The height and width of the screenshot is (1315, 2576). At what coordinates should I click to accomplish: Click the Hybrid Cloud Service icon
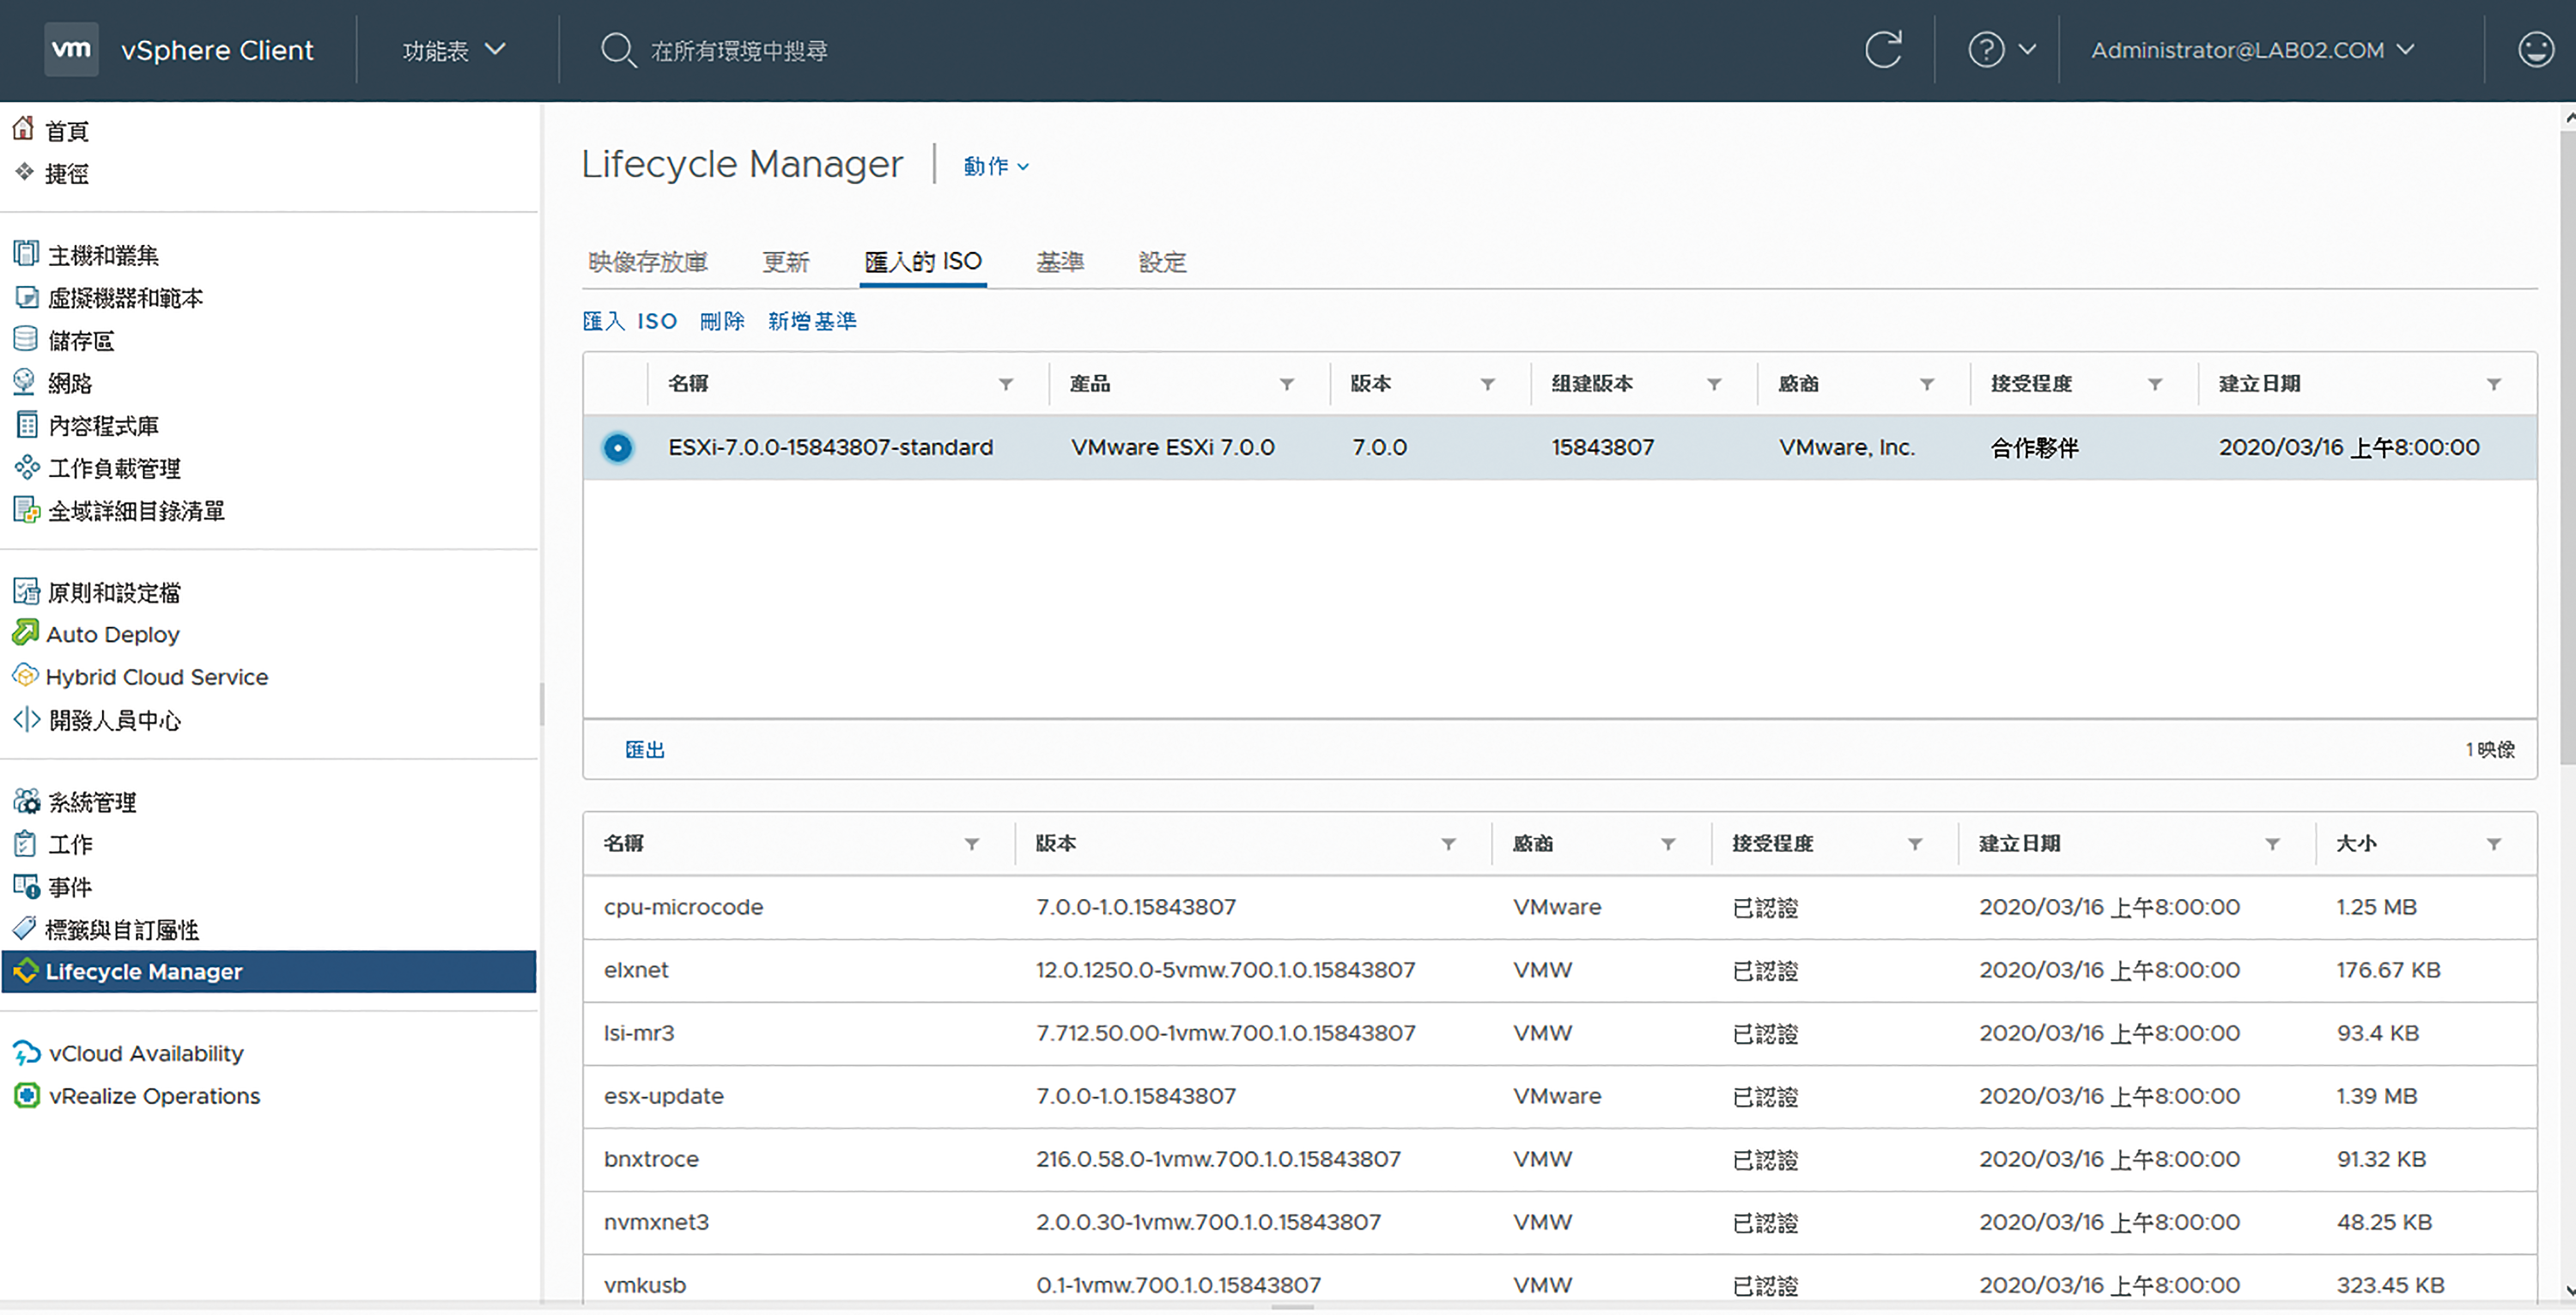[x=25, y=676]
